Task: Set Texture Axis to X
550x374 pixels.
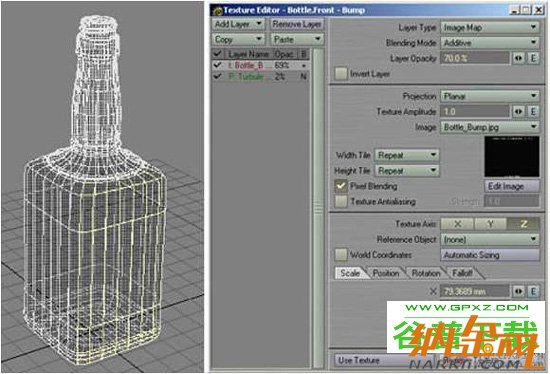Action: point(457,224)
